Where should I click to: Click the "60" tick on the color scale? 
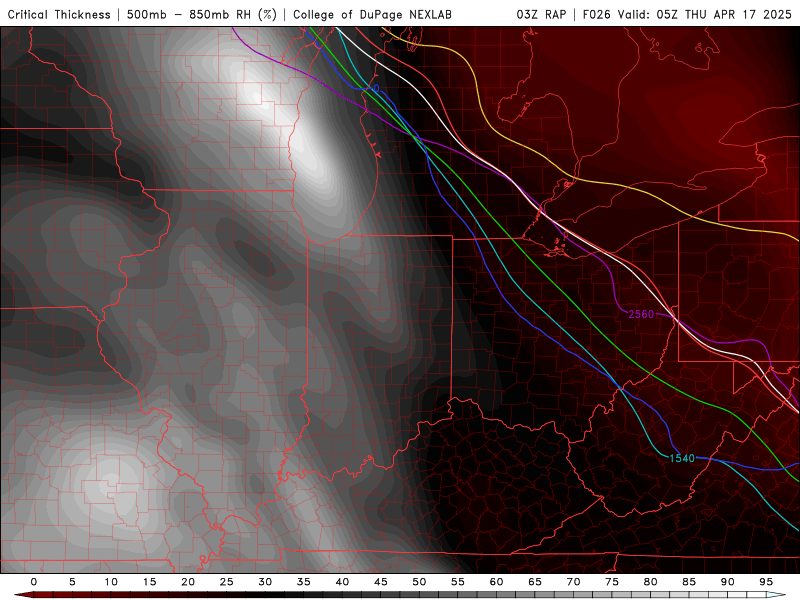[x=496, y=582]
